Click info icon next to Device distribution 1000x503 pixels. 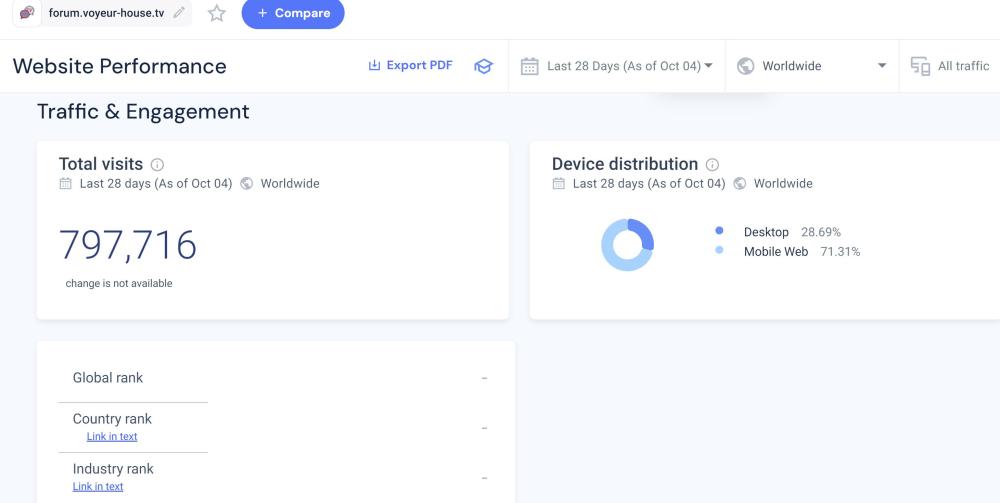coord(712,165)
